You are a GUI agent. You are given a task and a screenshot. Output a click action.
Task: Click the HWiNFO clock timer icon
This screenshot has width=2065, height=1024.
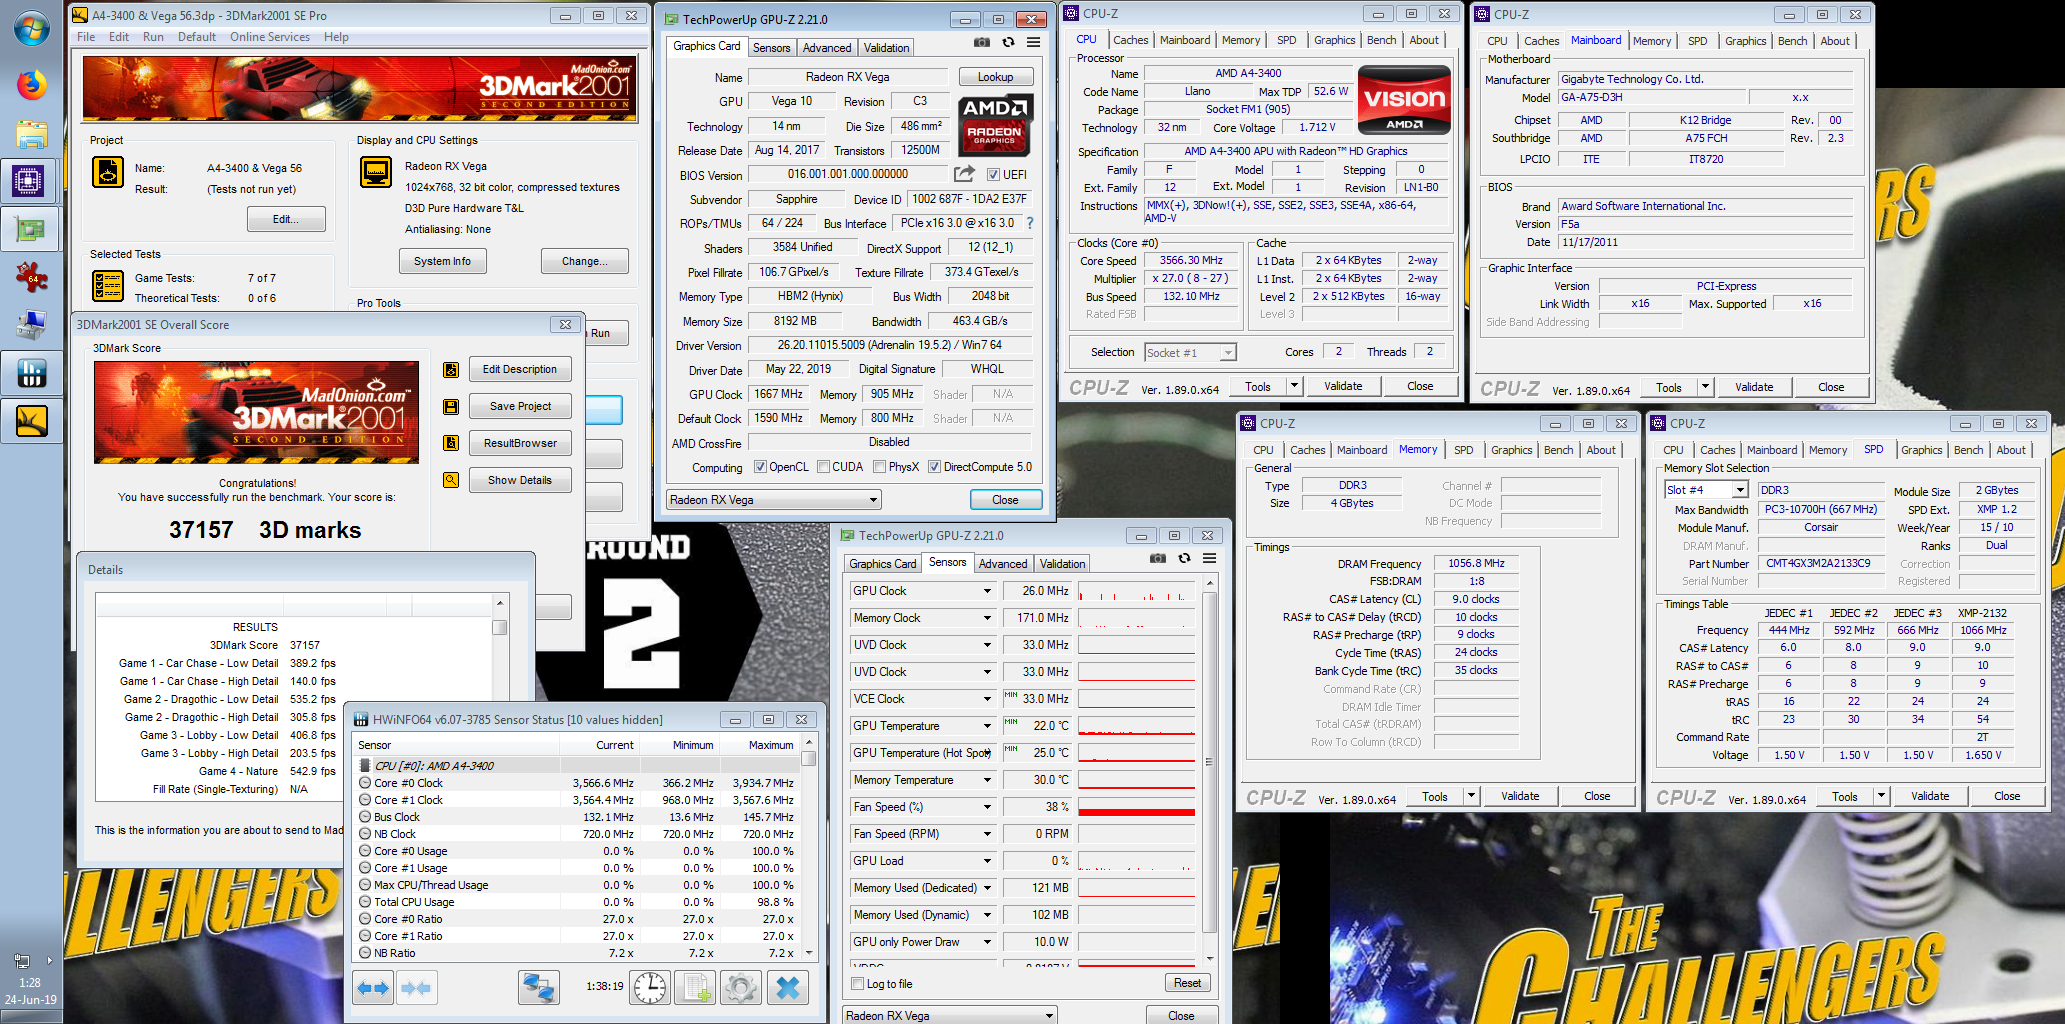coord(650,988)
